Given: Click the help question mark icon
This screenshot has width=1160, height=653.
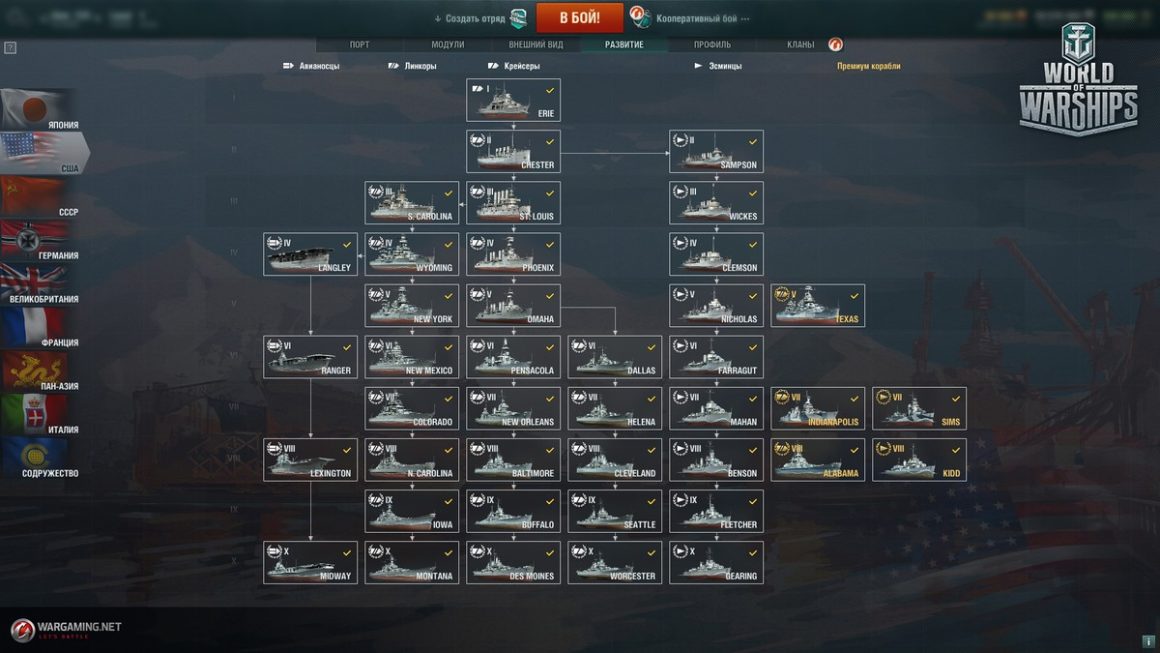Looking at the screenshot, I should point(10,48).
